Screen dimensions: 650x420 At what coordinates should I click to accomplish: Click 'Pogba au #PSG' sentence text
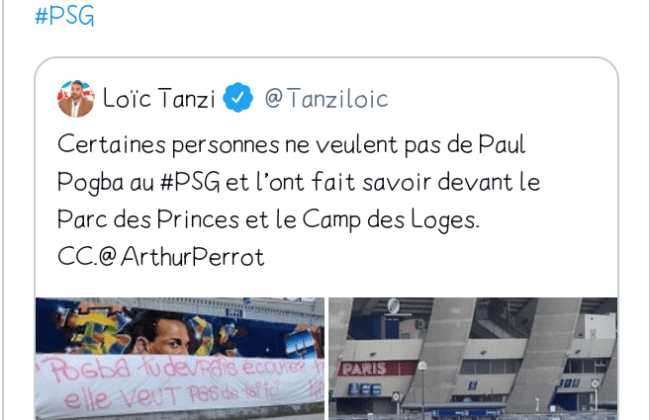point(139,182)
